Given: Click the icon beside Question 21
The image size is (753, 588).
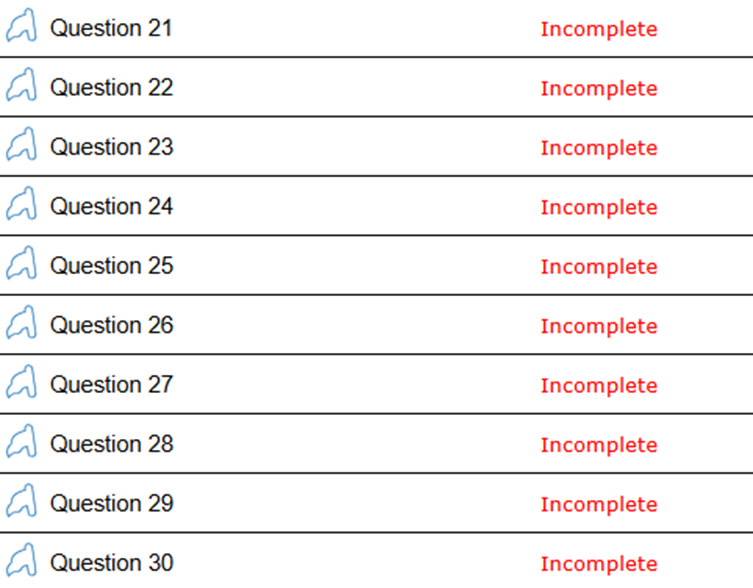Looking at the screenshot, I should (21, 28).
